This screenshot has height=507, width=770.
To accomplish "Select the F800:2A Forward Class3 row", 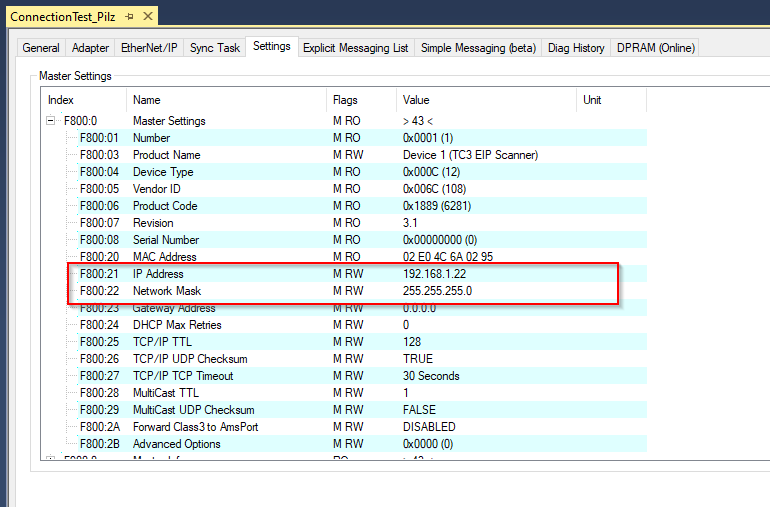I will click(362, 426).
